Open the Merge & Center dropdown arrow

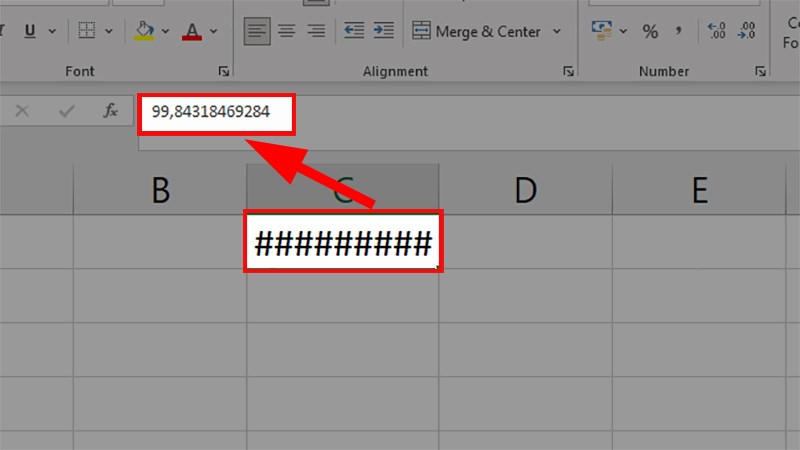pos(559,32)
